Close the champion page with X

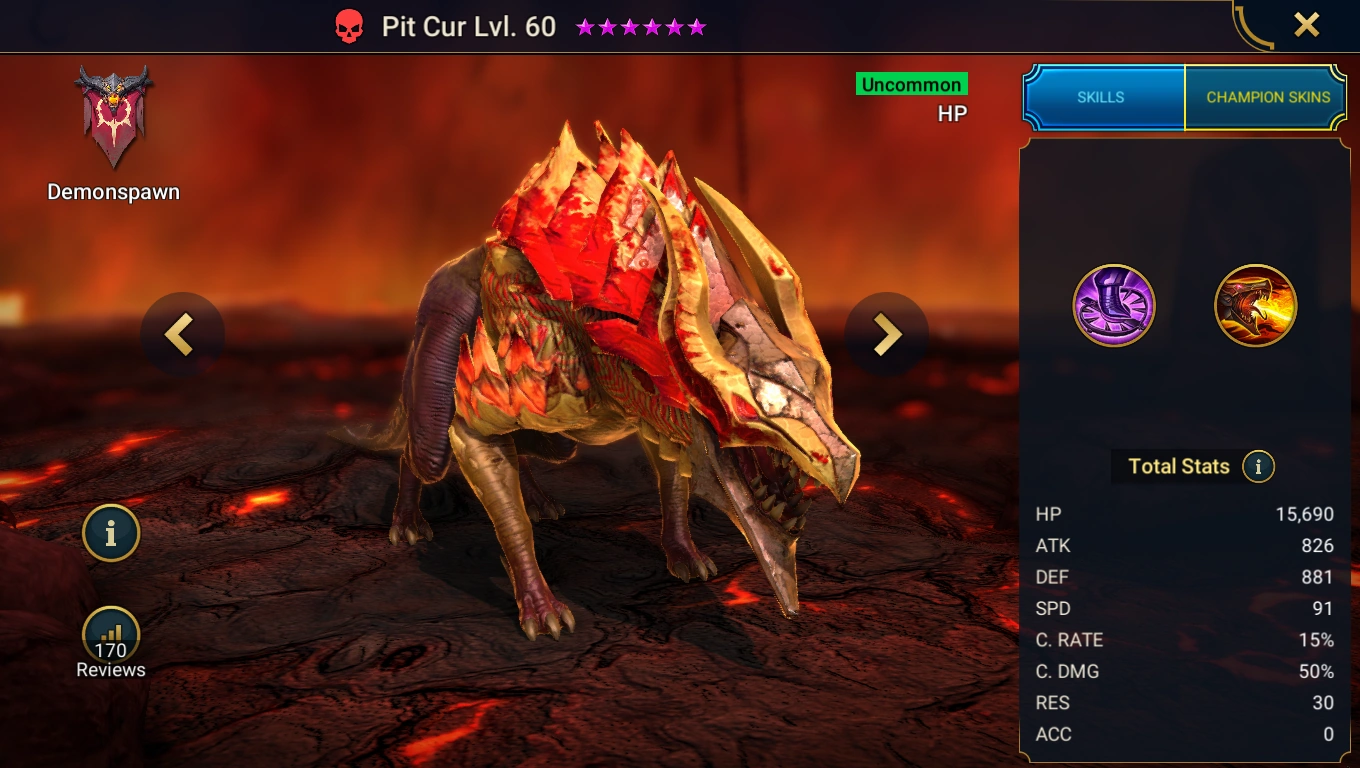[1306, 25]
